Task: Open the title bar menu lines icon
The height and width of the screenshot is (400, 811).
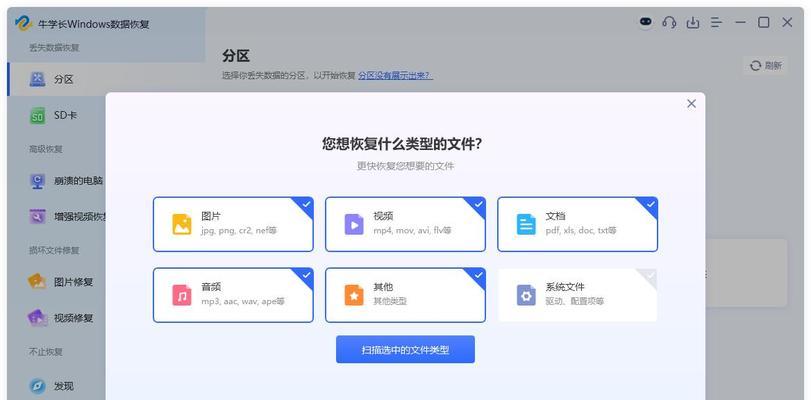Action: pyautogui.click(x=716, y=22)
